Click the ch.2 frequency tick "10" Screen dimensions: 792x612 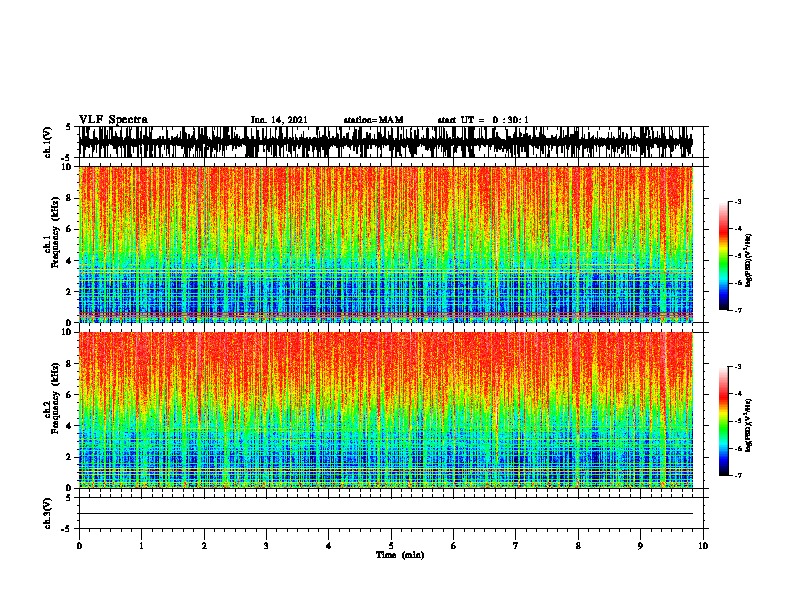coord(68,332)
